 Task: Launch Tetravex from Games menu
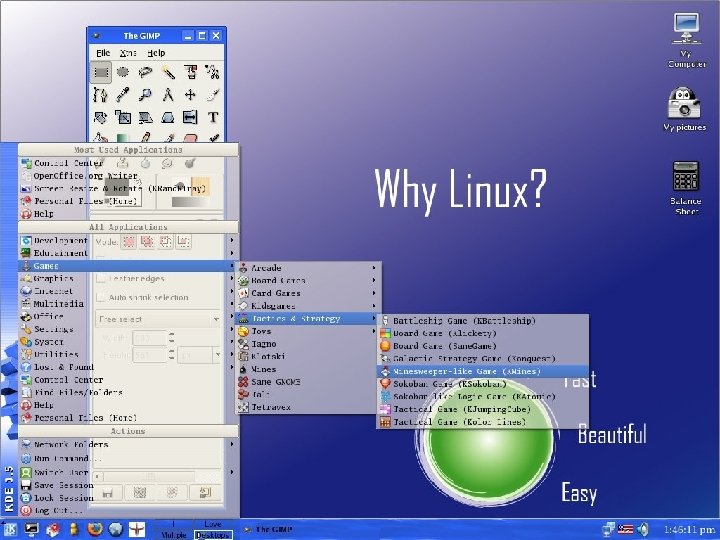coord(308,407)
